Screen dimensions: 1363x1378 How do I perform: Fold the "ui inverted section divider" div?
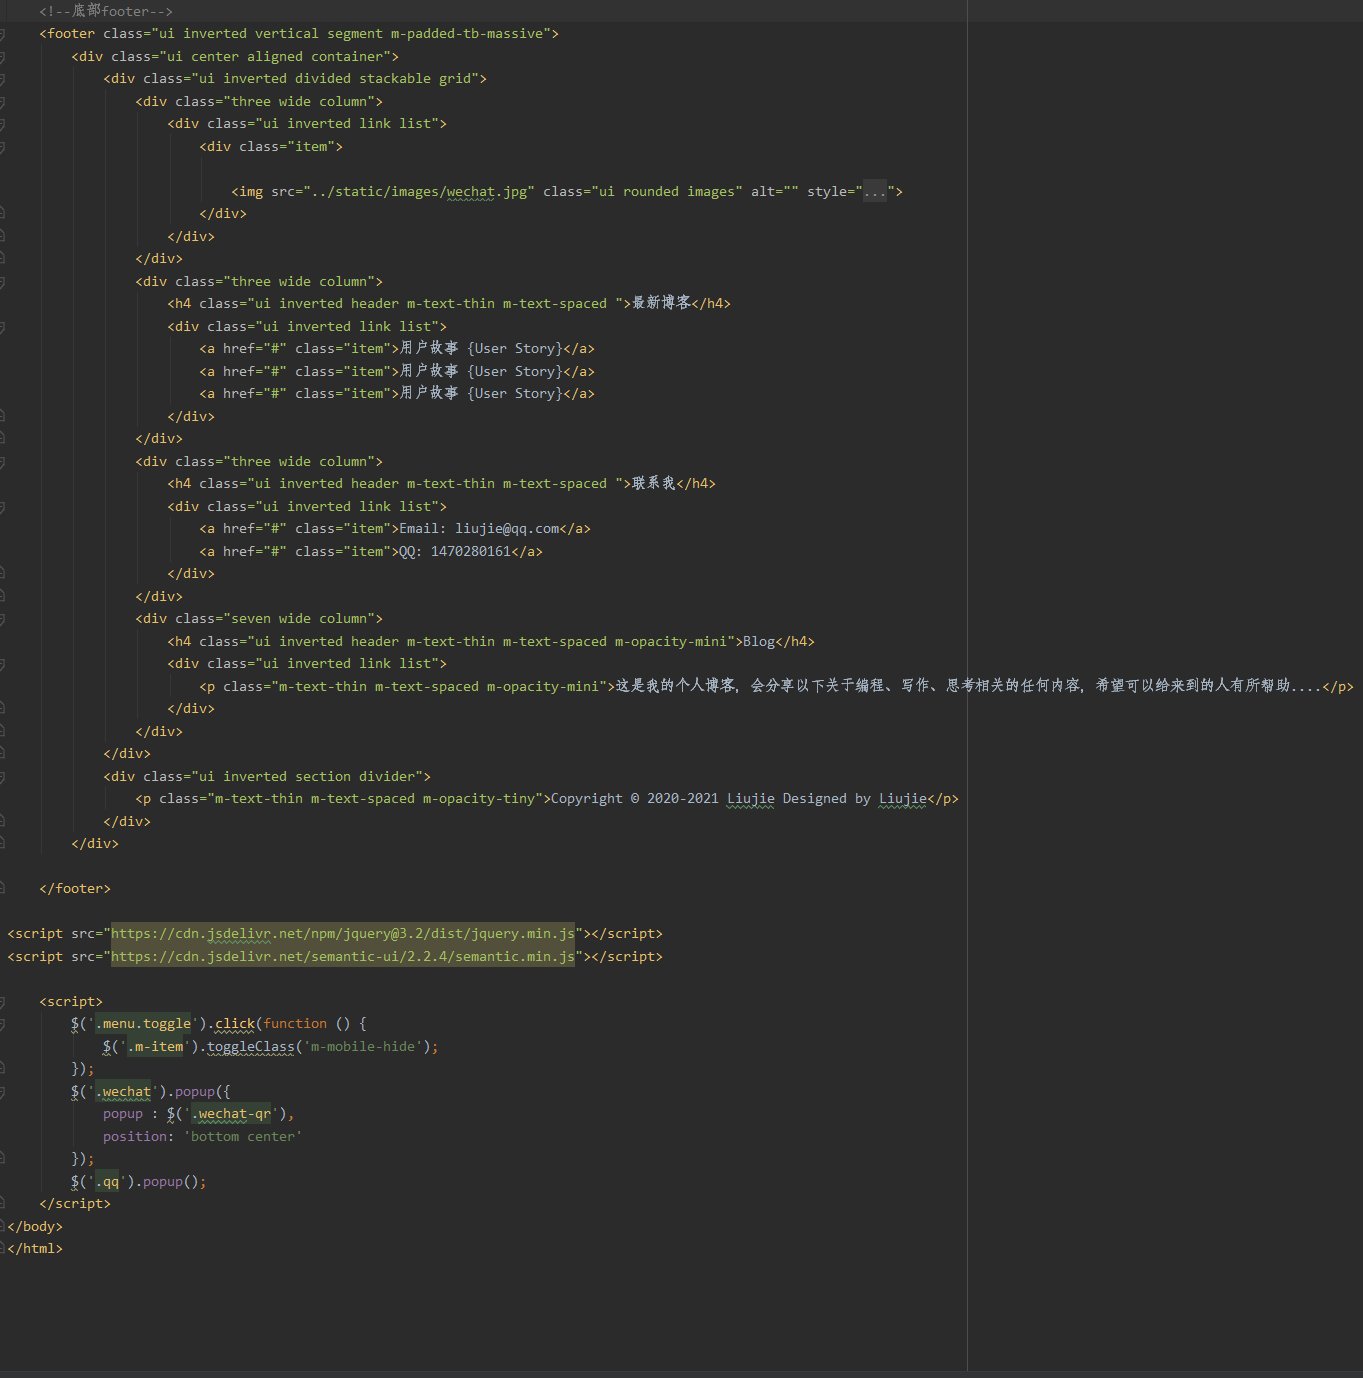pyautogui.click(x=3, y=776)
